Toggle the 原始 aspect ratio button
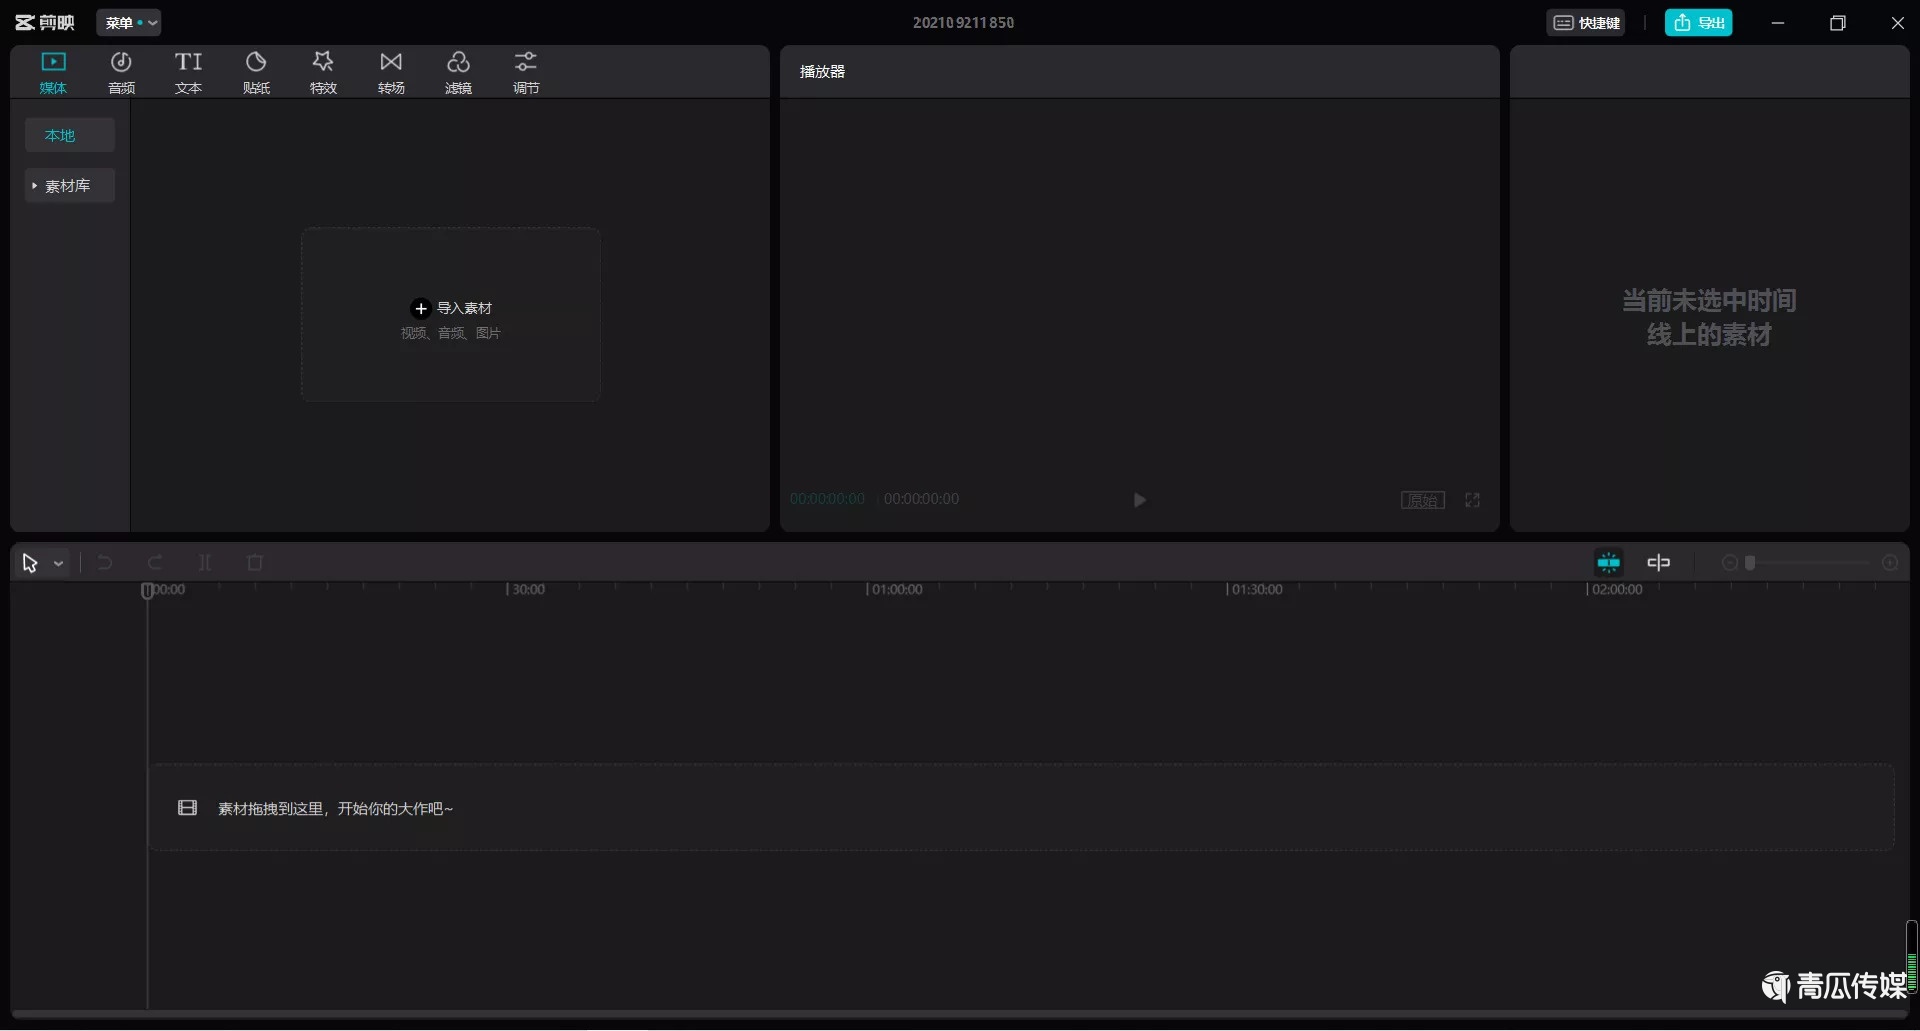This screenshot has width=1920, height=1031. tap(1422, 500)
